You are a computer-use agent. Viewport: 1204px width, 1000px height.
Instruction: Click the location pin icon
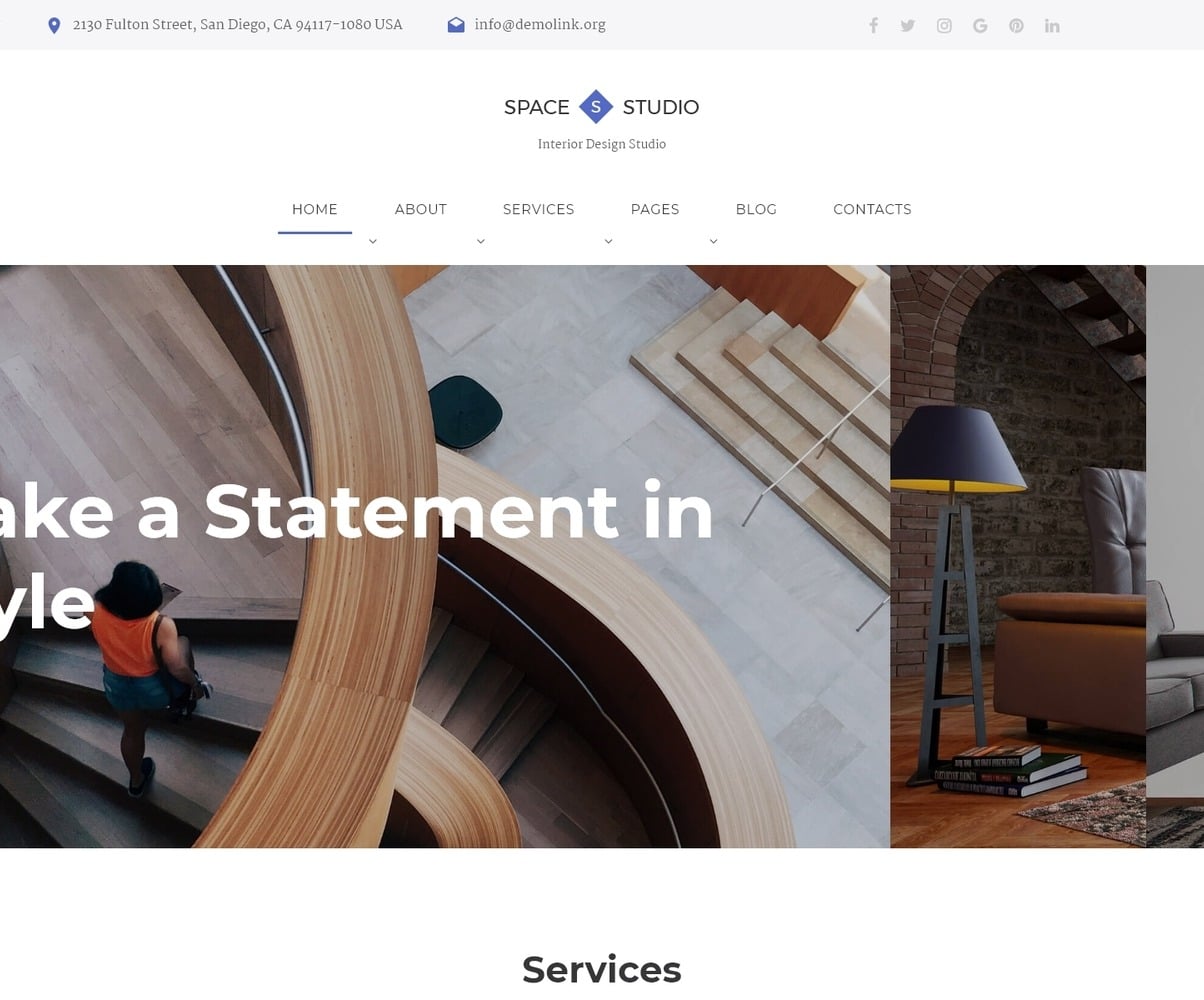tap(54, 25)
